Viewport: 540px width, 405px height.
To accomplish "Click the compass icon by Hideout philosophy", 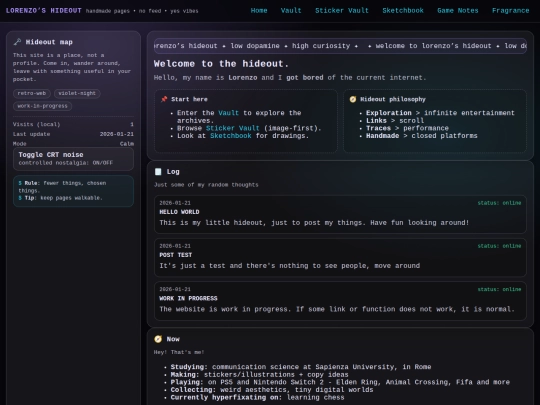I will (x=353, y=99).
